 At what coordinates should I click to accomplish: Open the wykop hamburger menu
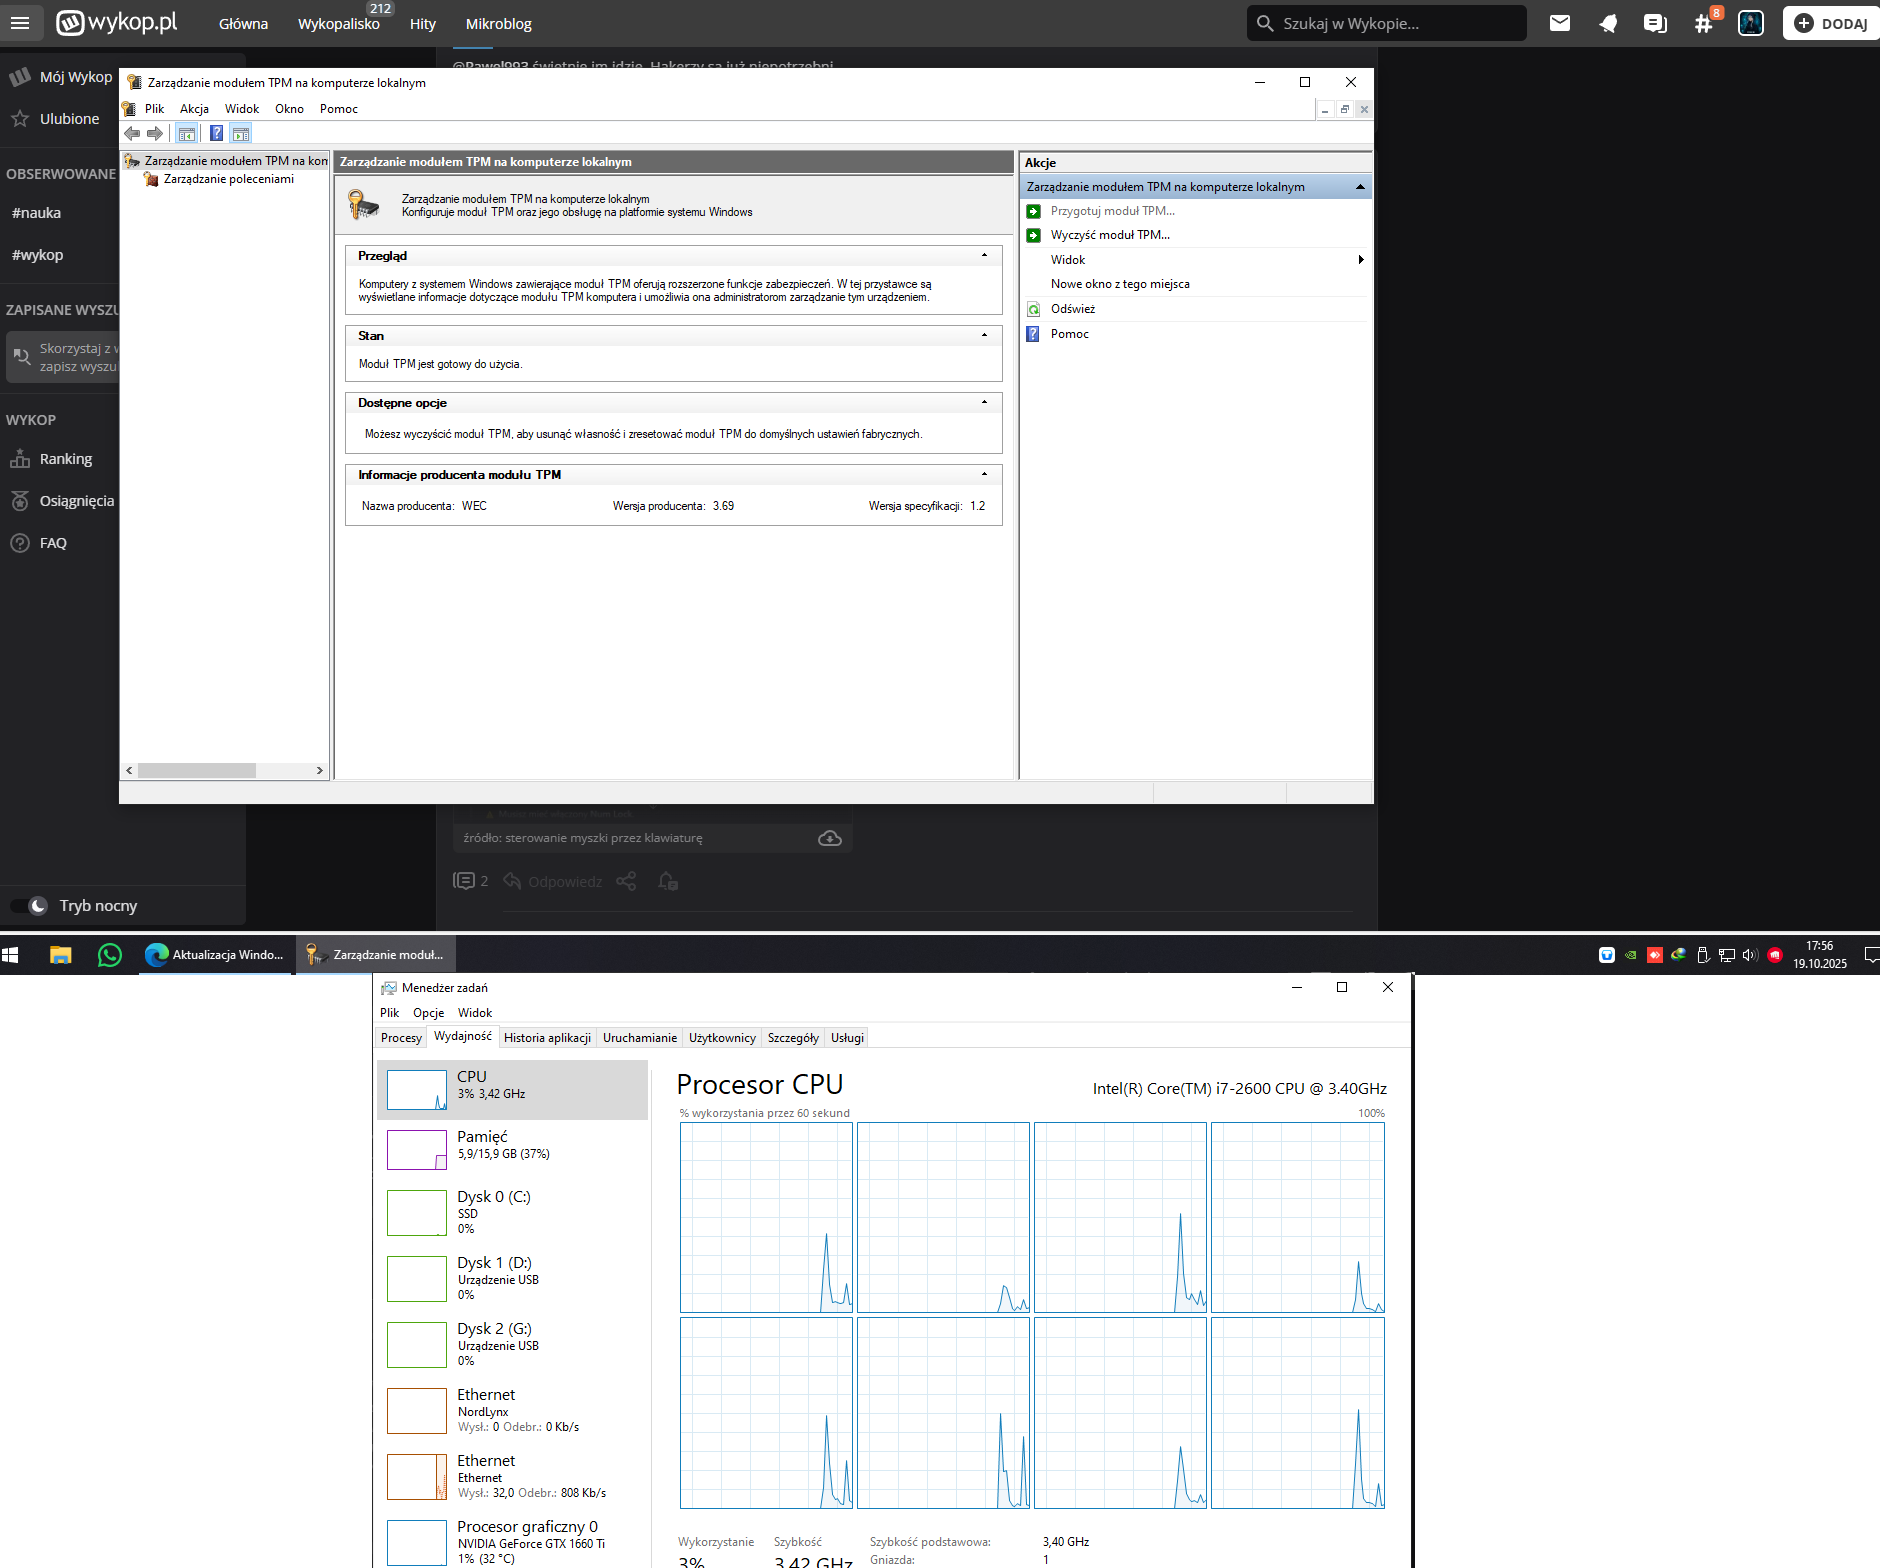coord(20,23)
